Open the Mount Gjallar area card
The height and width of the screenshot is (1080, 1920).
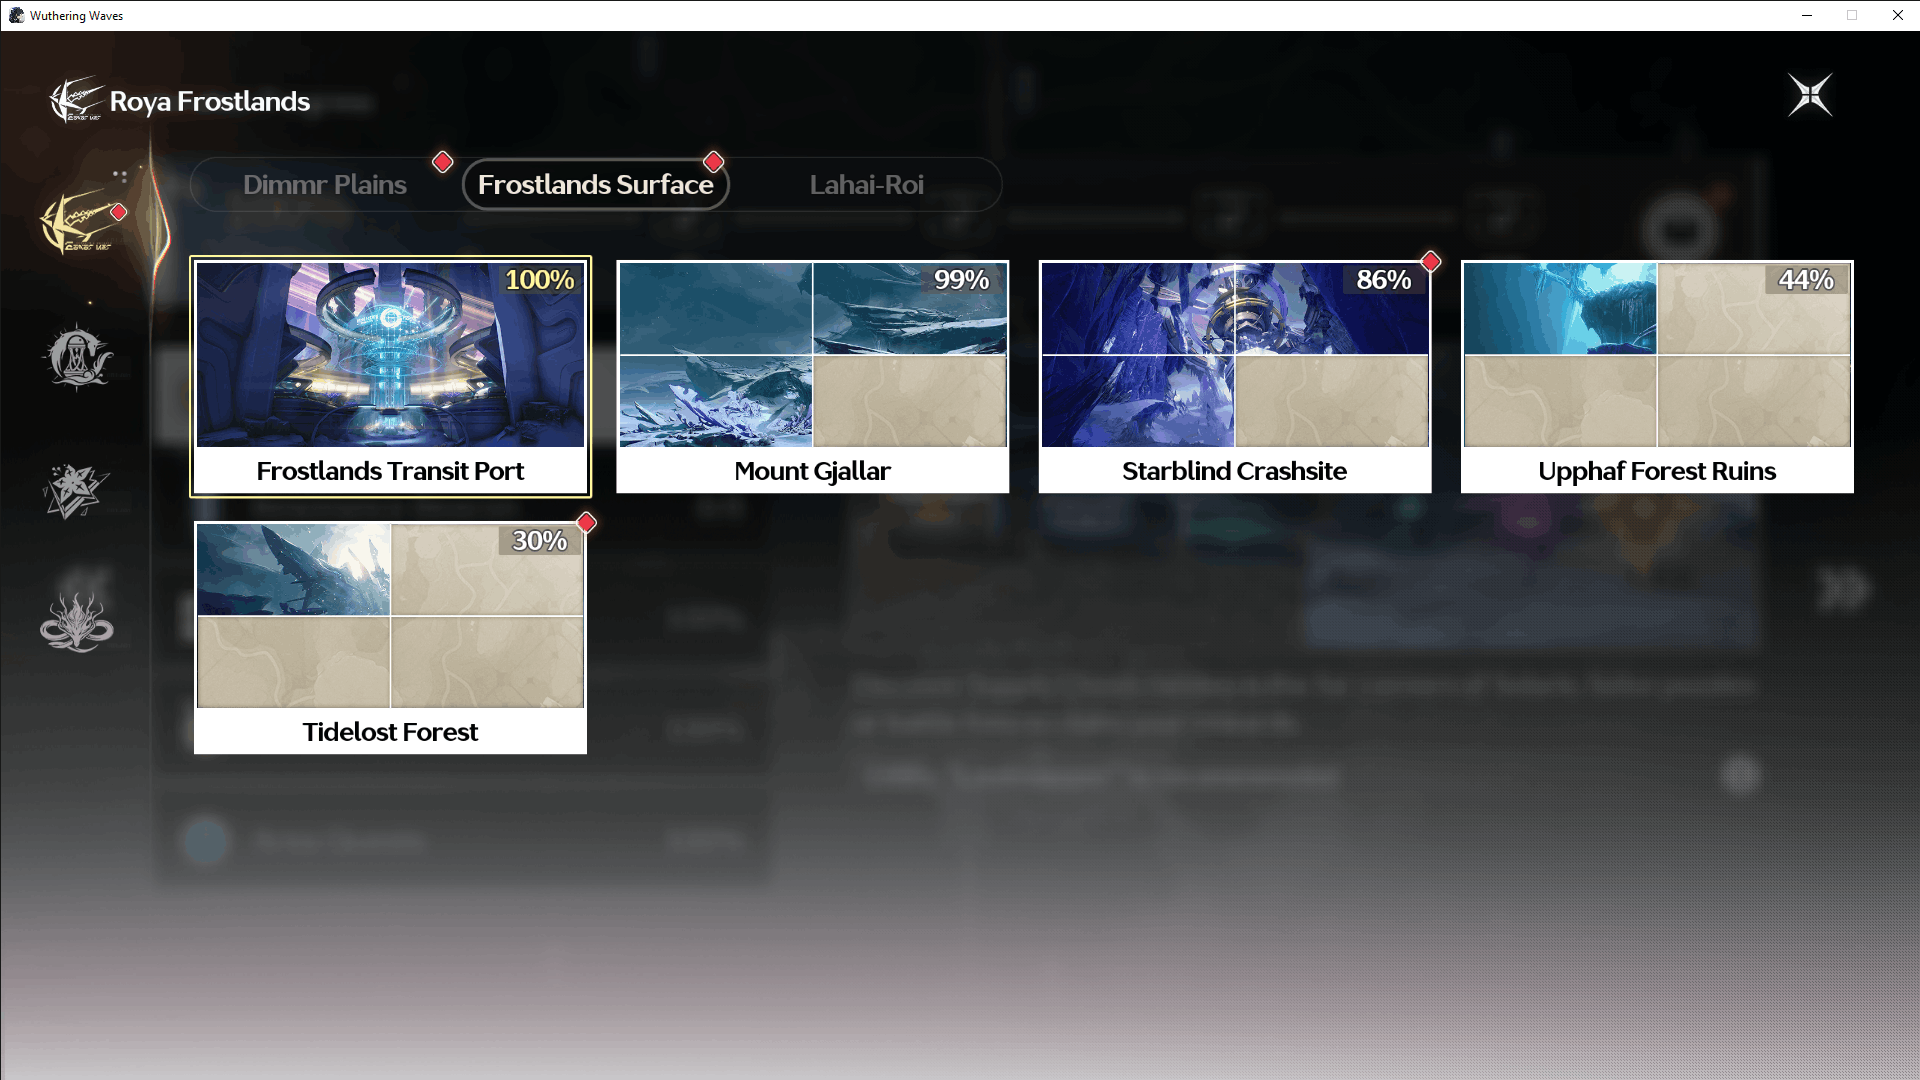[812, 377]
